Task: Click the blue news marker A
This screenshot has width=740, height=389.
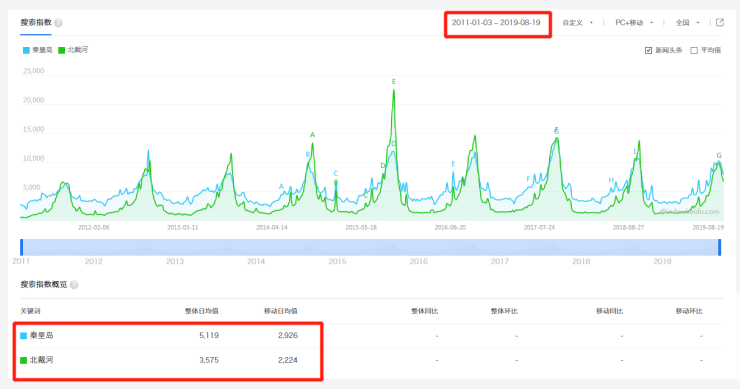Action: point(281,186)
